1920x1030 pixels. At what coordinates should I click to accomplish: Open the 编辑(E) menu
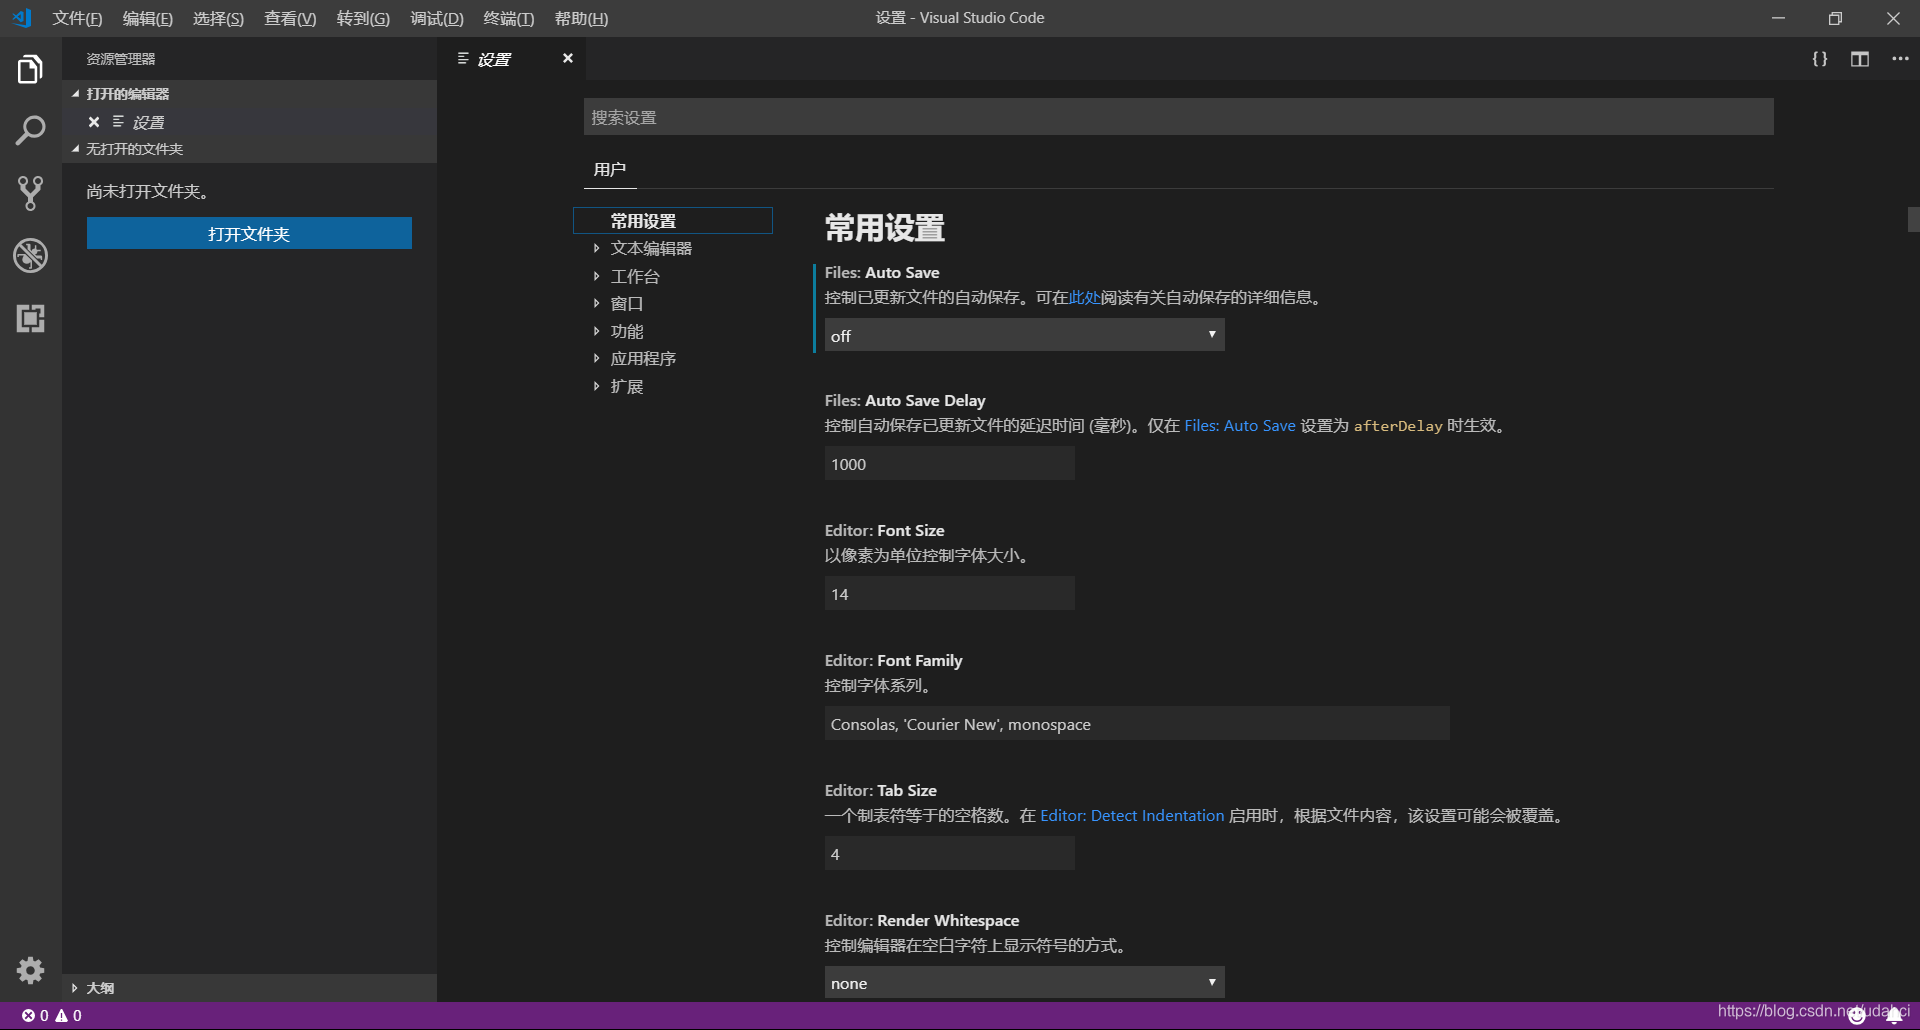coord(147,18)
